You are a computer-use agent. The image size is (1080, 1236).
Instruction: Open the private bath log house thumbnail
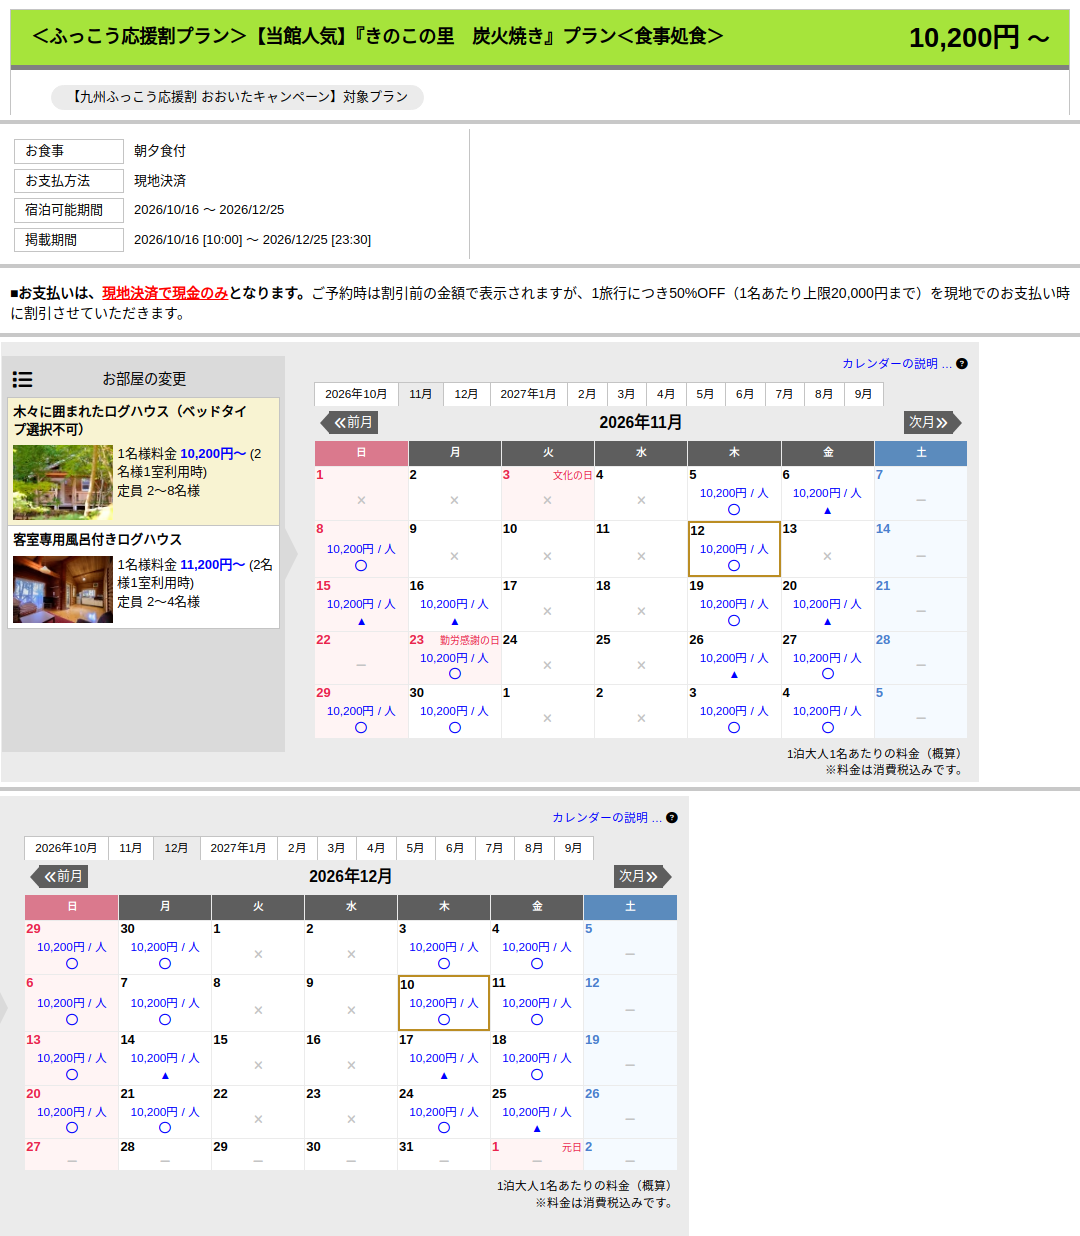[x=63, y=590]
